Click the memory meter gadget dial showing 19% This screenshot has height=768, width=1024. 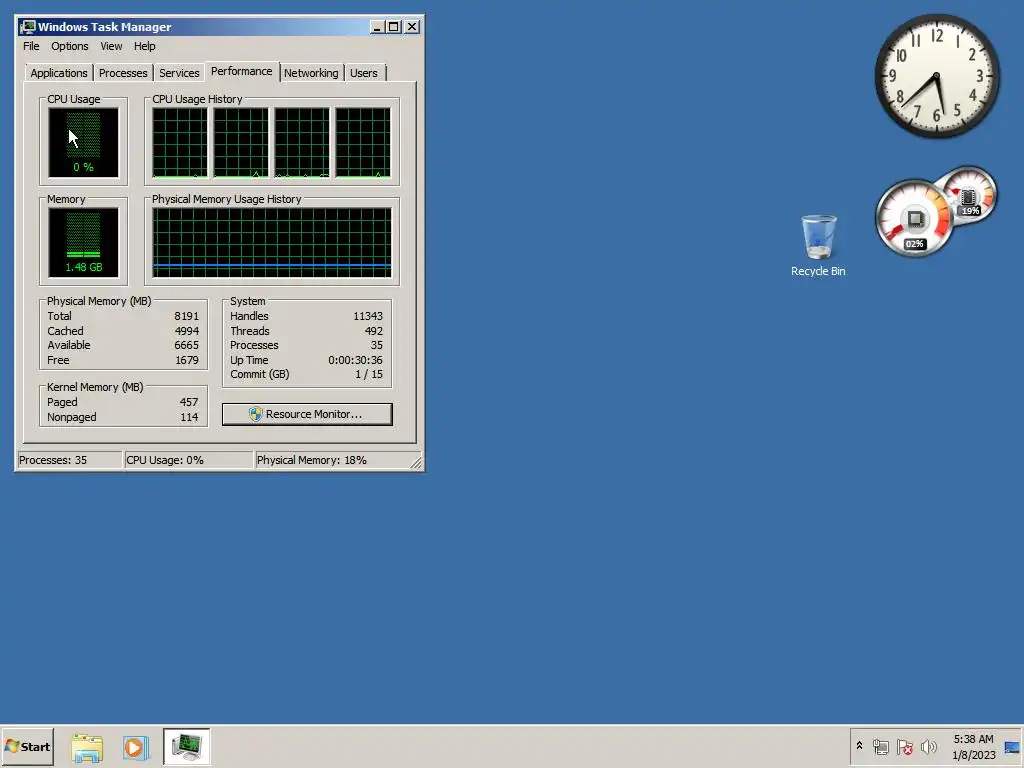pos(970,195)
